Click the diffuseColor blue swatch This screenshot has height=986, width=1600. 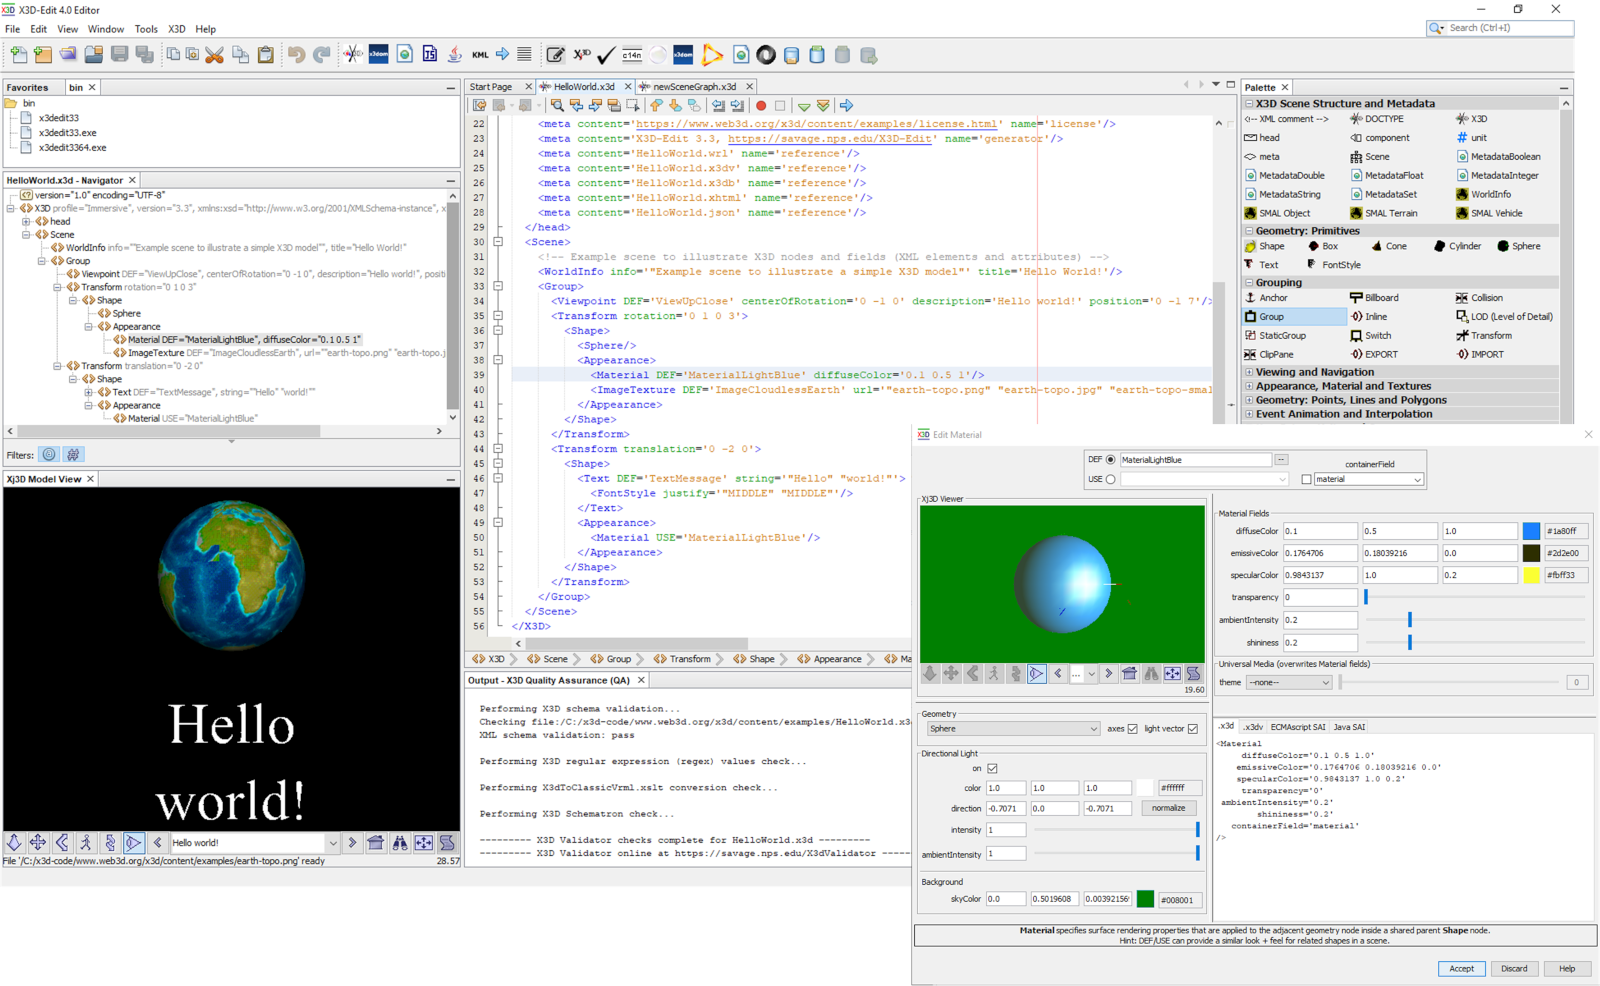point(1531,531)
